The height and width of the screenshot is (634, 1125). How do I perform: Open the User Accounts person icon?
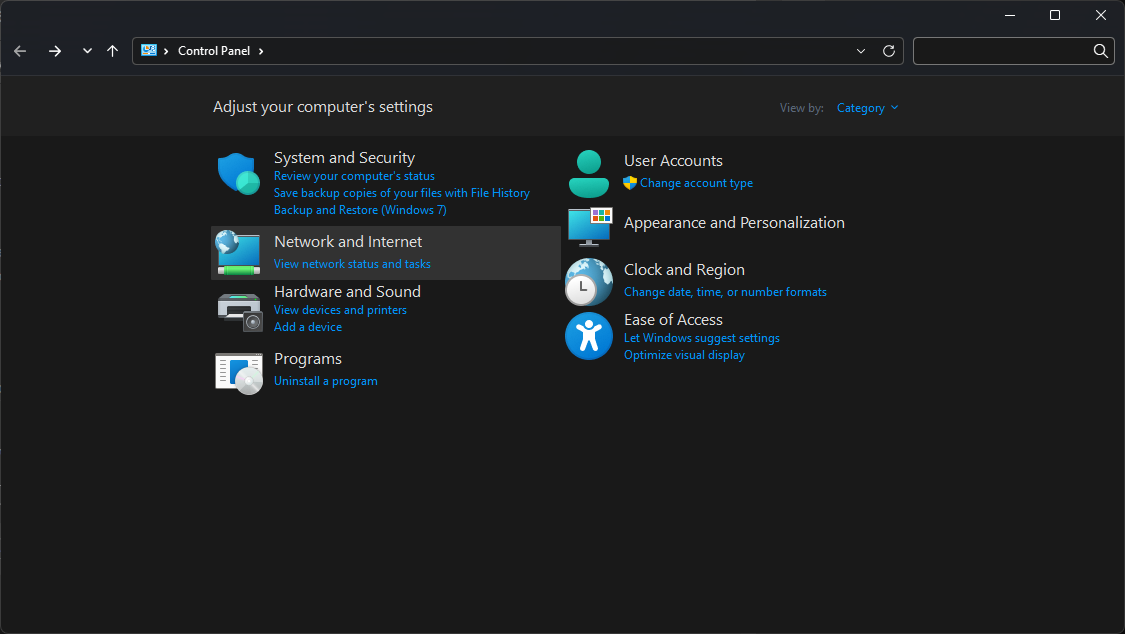tap(588, 174)
